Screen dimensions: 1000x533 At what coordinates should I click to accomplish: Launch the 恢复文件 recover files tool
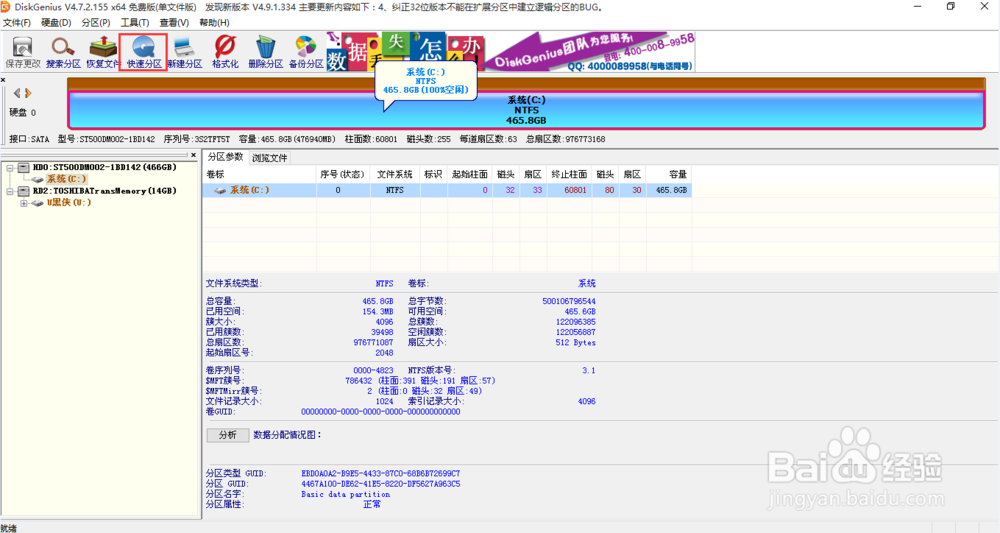point(103,52)
